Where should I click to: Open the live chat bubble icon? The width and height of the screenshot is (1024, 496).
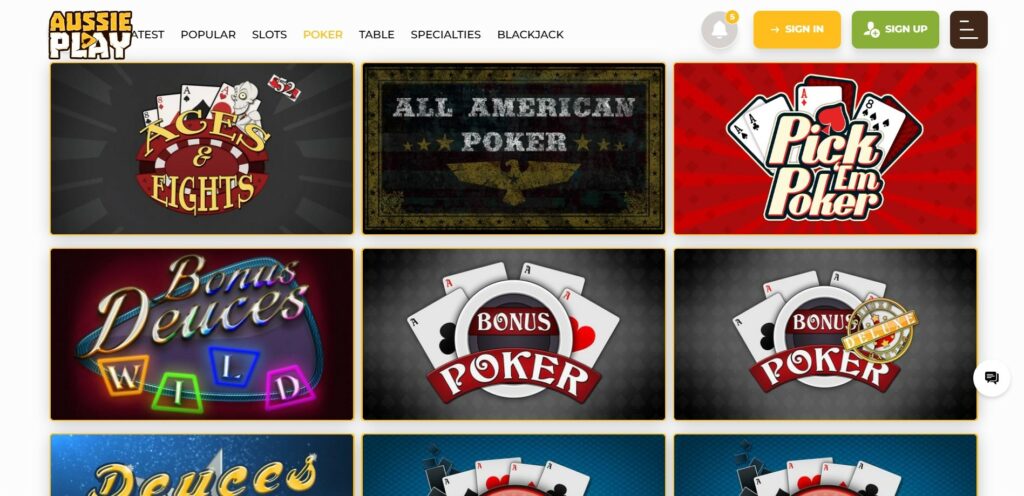[991, 377]
